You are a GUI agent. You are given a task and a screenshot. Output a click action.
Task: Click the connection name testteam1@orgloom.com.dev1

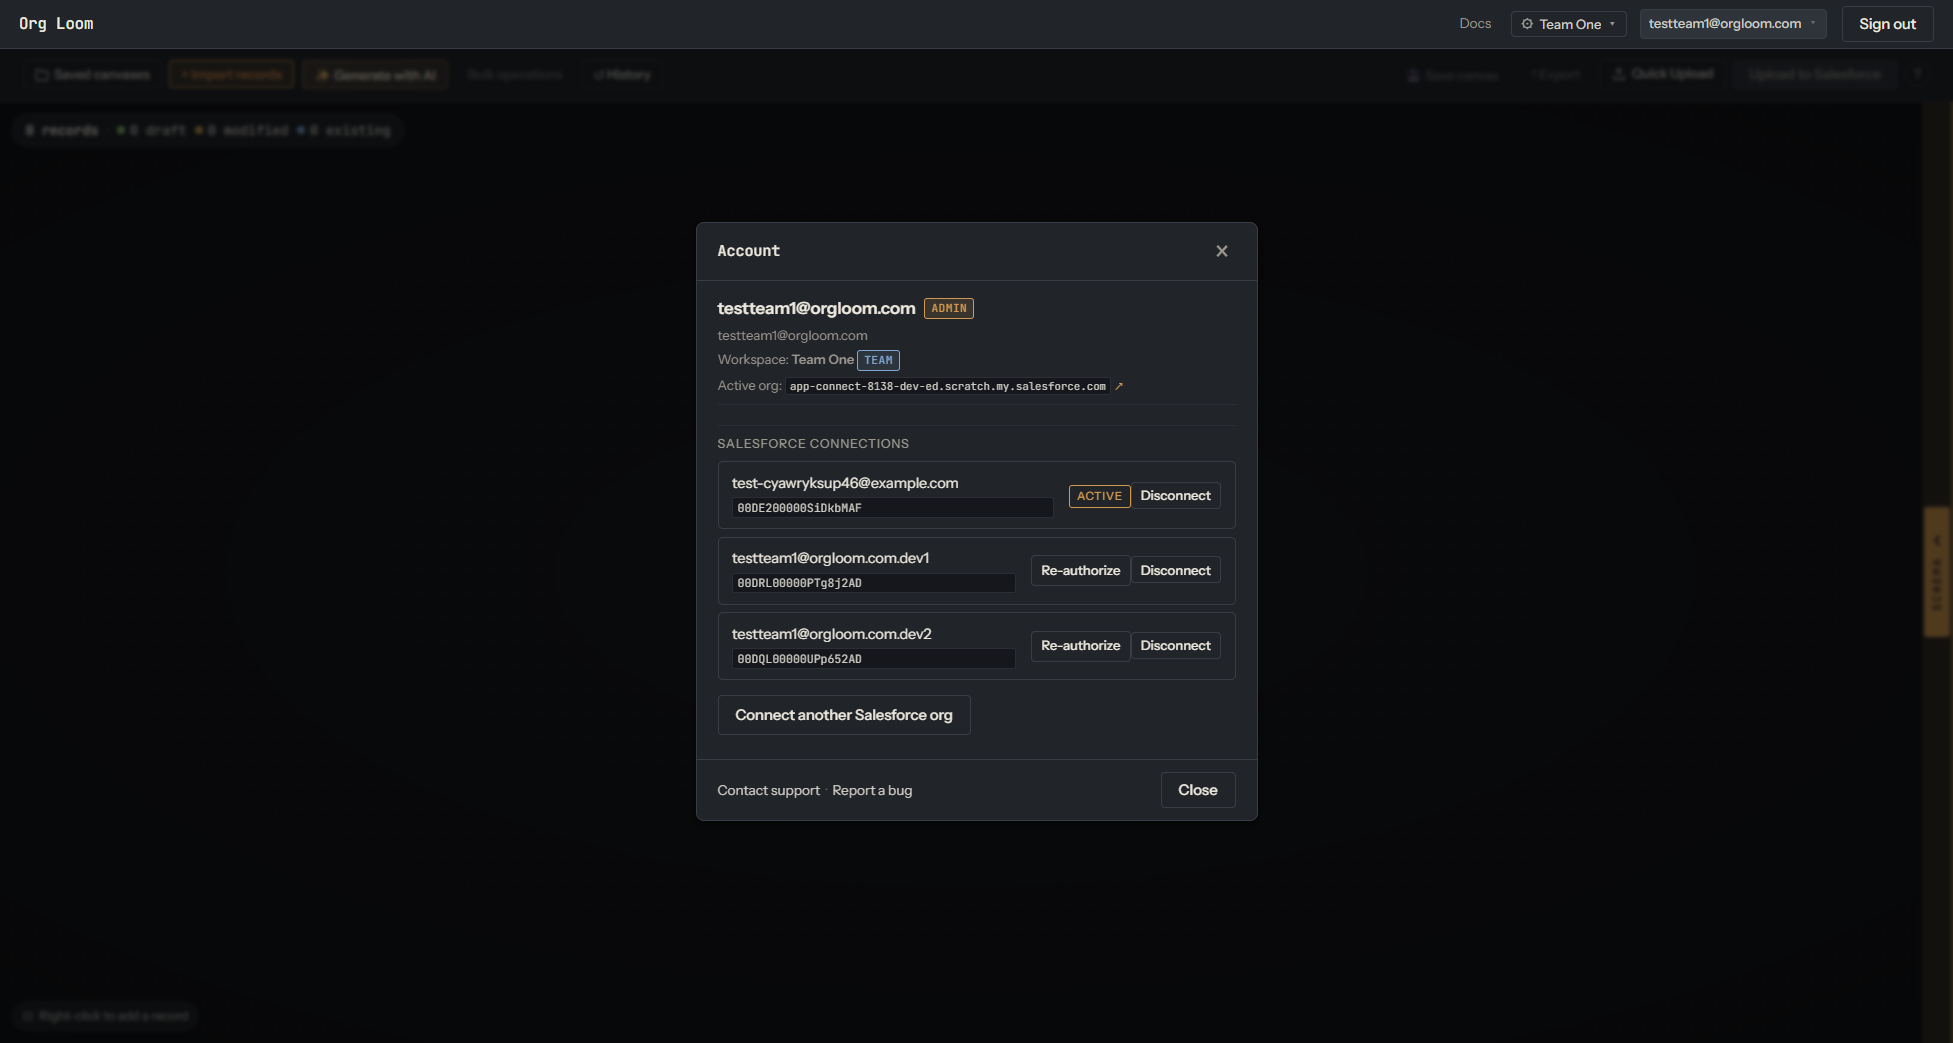click(x=830, y=558)
